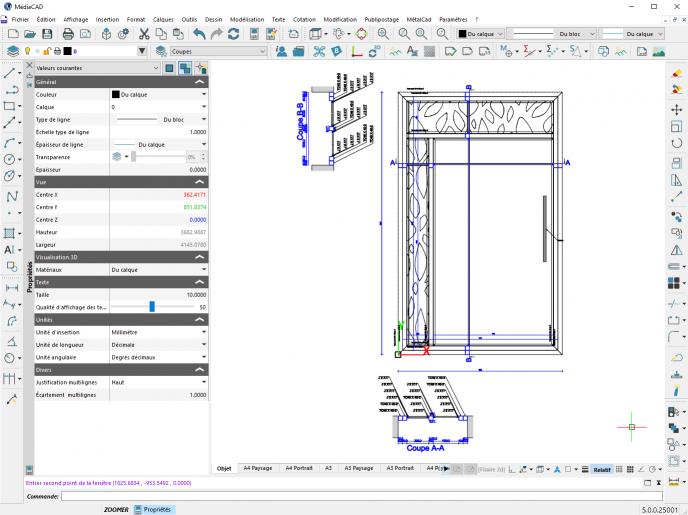The width and height of the screenshot is (688, 515).
Task: Click the Print icon in toolbar
Action: [68, 33]
